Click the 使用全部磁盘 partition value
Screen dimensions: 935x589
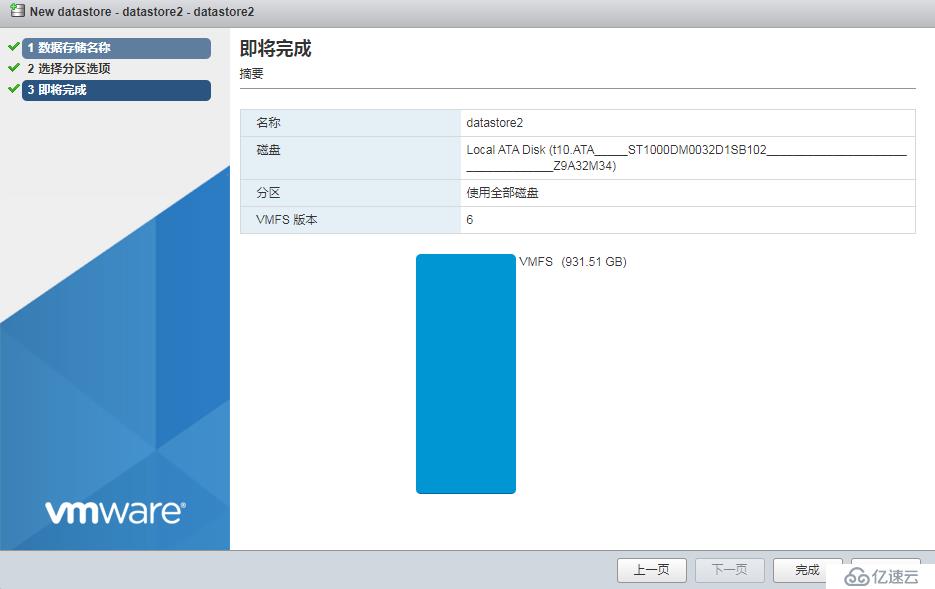pos(502,193)
